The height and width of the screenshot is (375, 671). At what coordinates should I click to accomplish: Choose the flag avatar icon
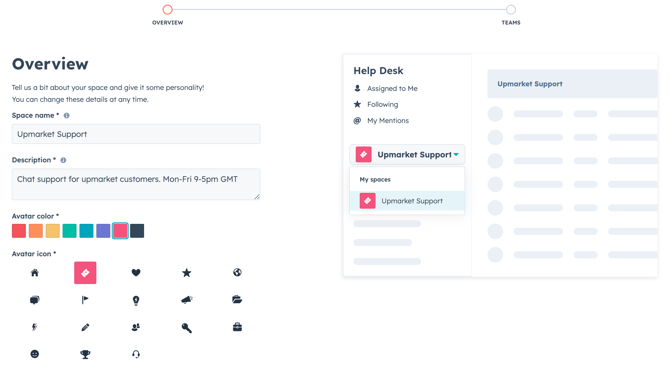click(85, 300)
